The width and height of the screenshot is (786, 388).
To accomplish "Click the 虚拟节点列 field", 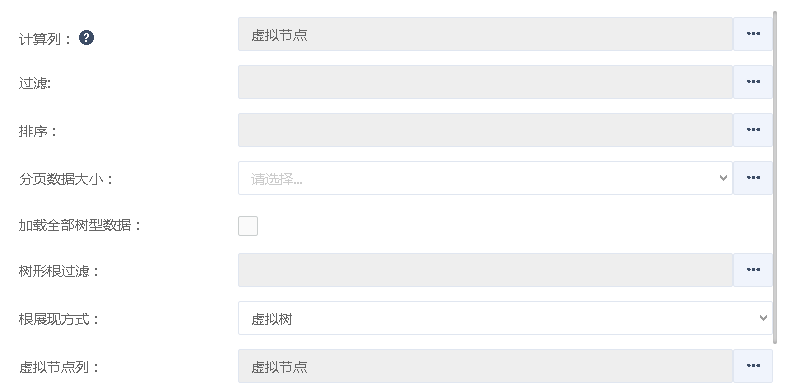I will 485,366.
